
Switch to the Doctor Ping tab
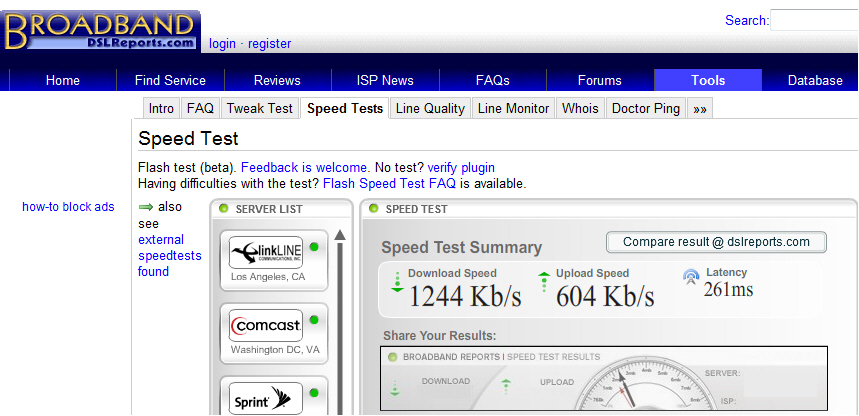coord(646,109)
